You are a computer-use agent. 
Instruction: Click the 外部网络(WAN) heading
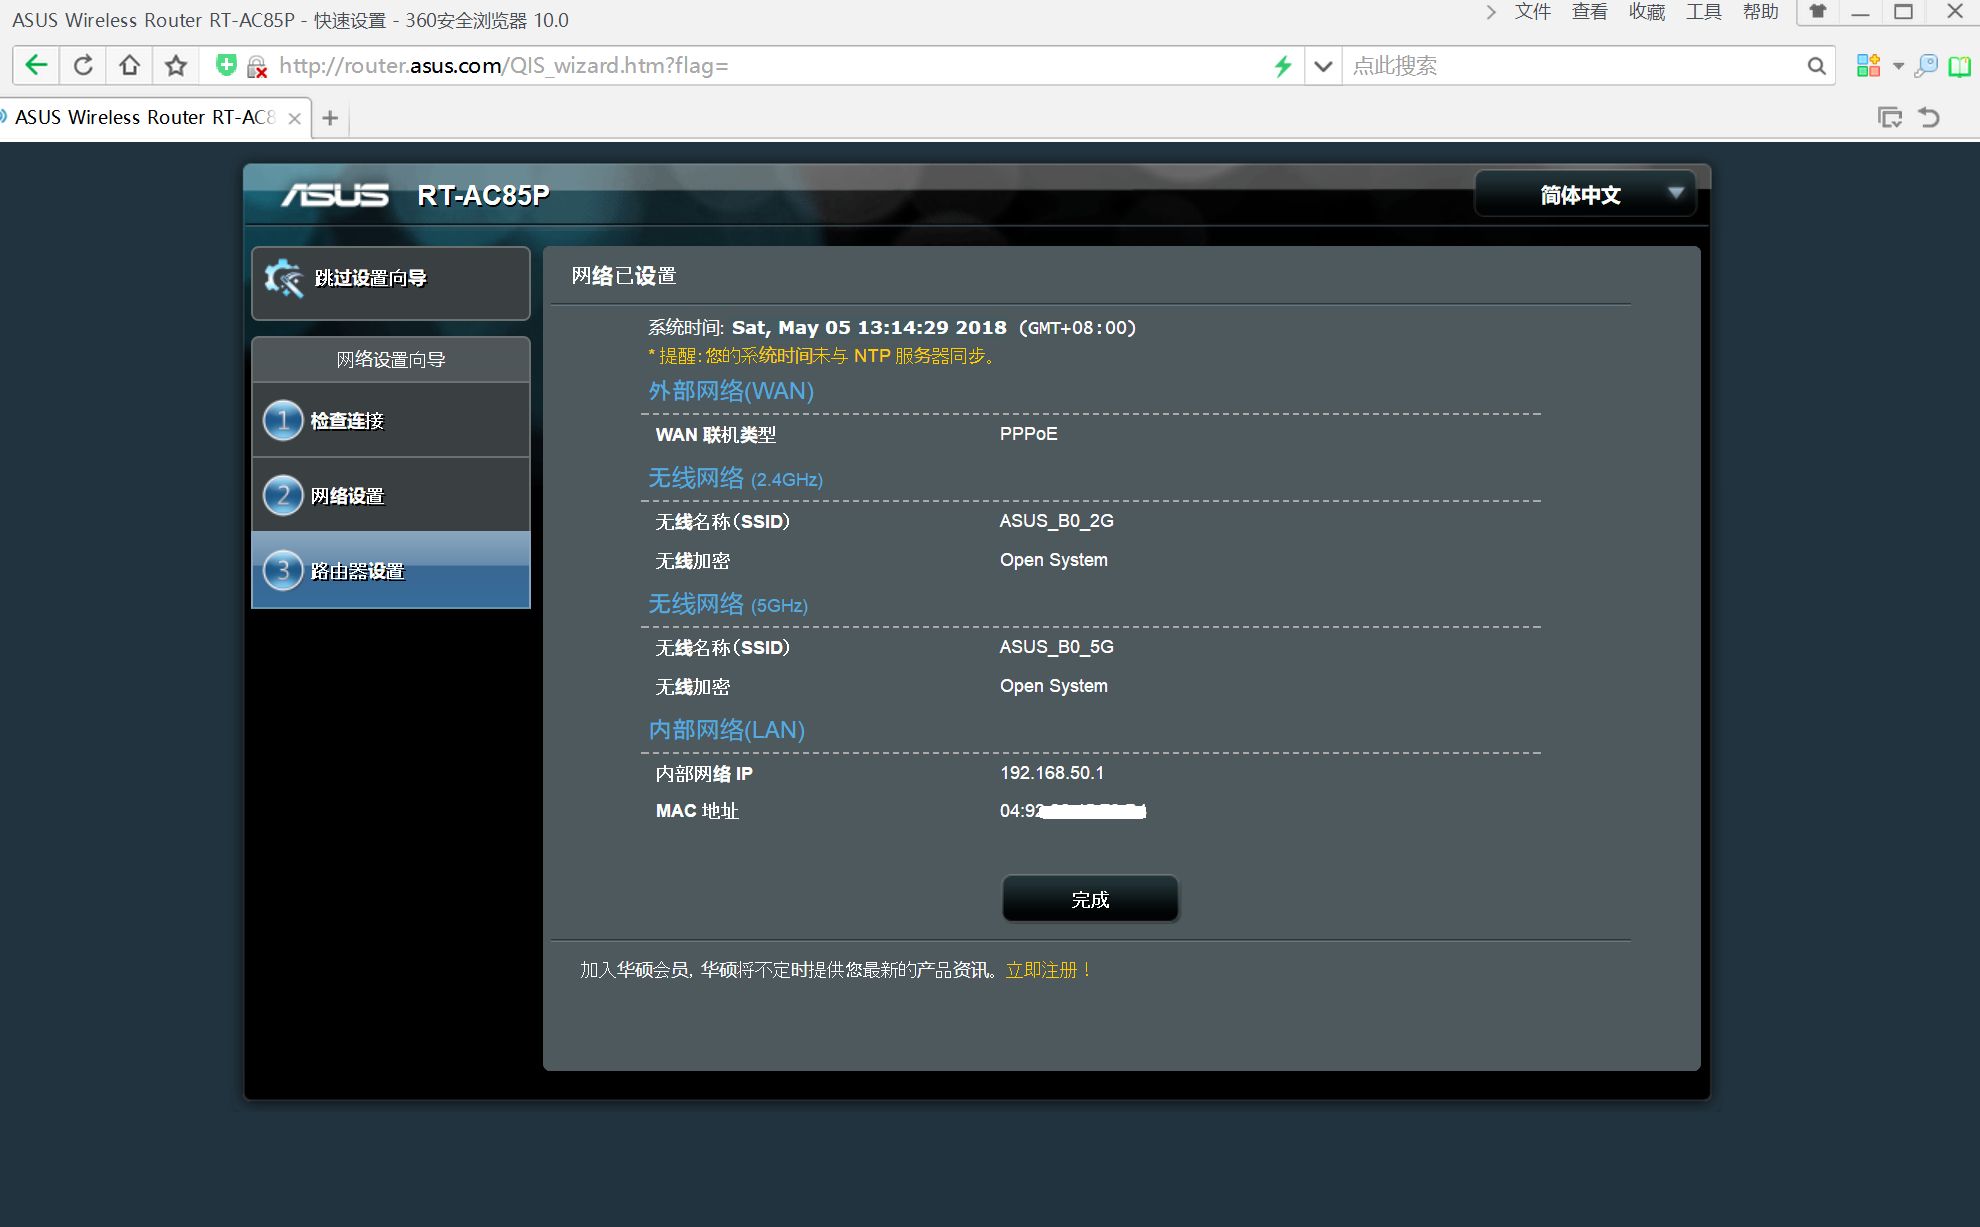pos(731,391)
